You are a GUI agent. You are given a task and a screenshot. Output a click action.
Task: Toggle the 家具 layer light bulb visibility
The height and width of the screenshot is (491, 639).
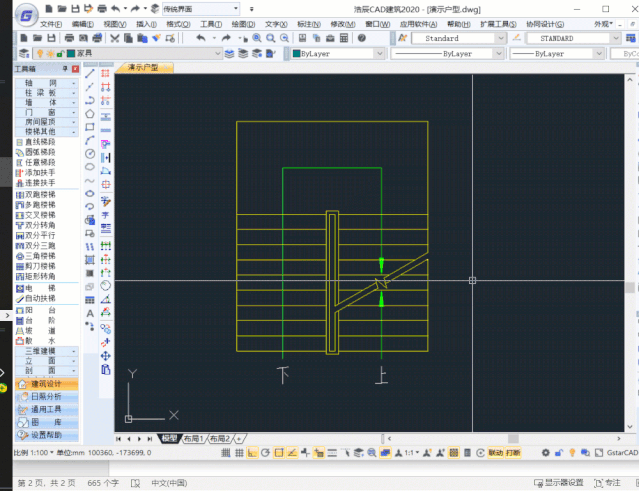tap(40, 53)
